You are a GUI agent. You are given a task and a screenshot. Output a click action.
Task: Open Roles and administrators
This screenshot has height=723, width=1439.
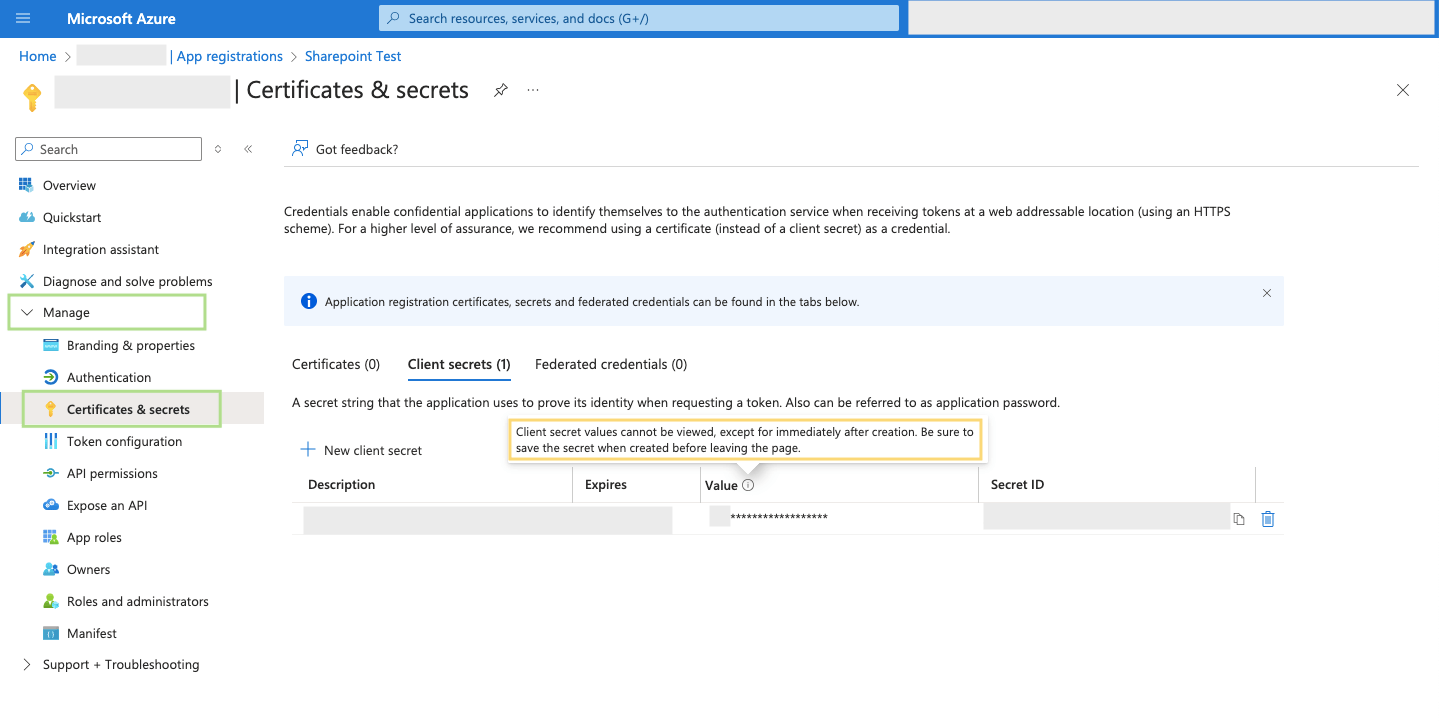(138, 601)
